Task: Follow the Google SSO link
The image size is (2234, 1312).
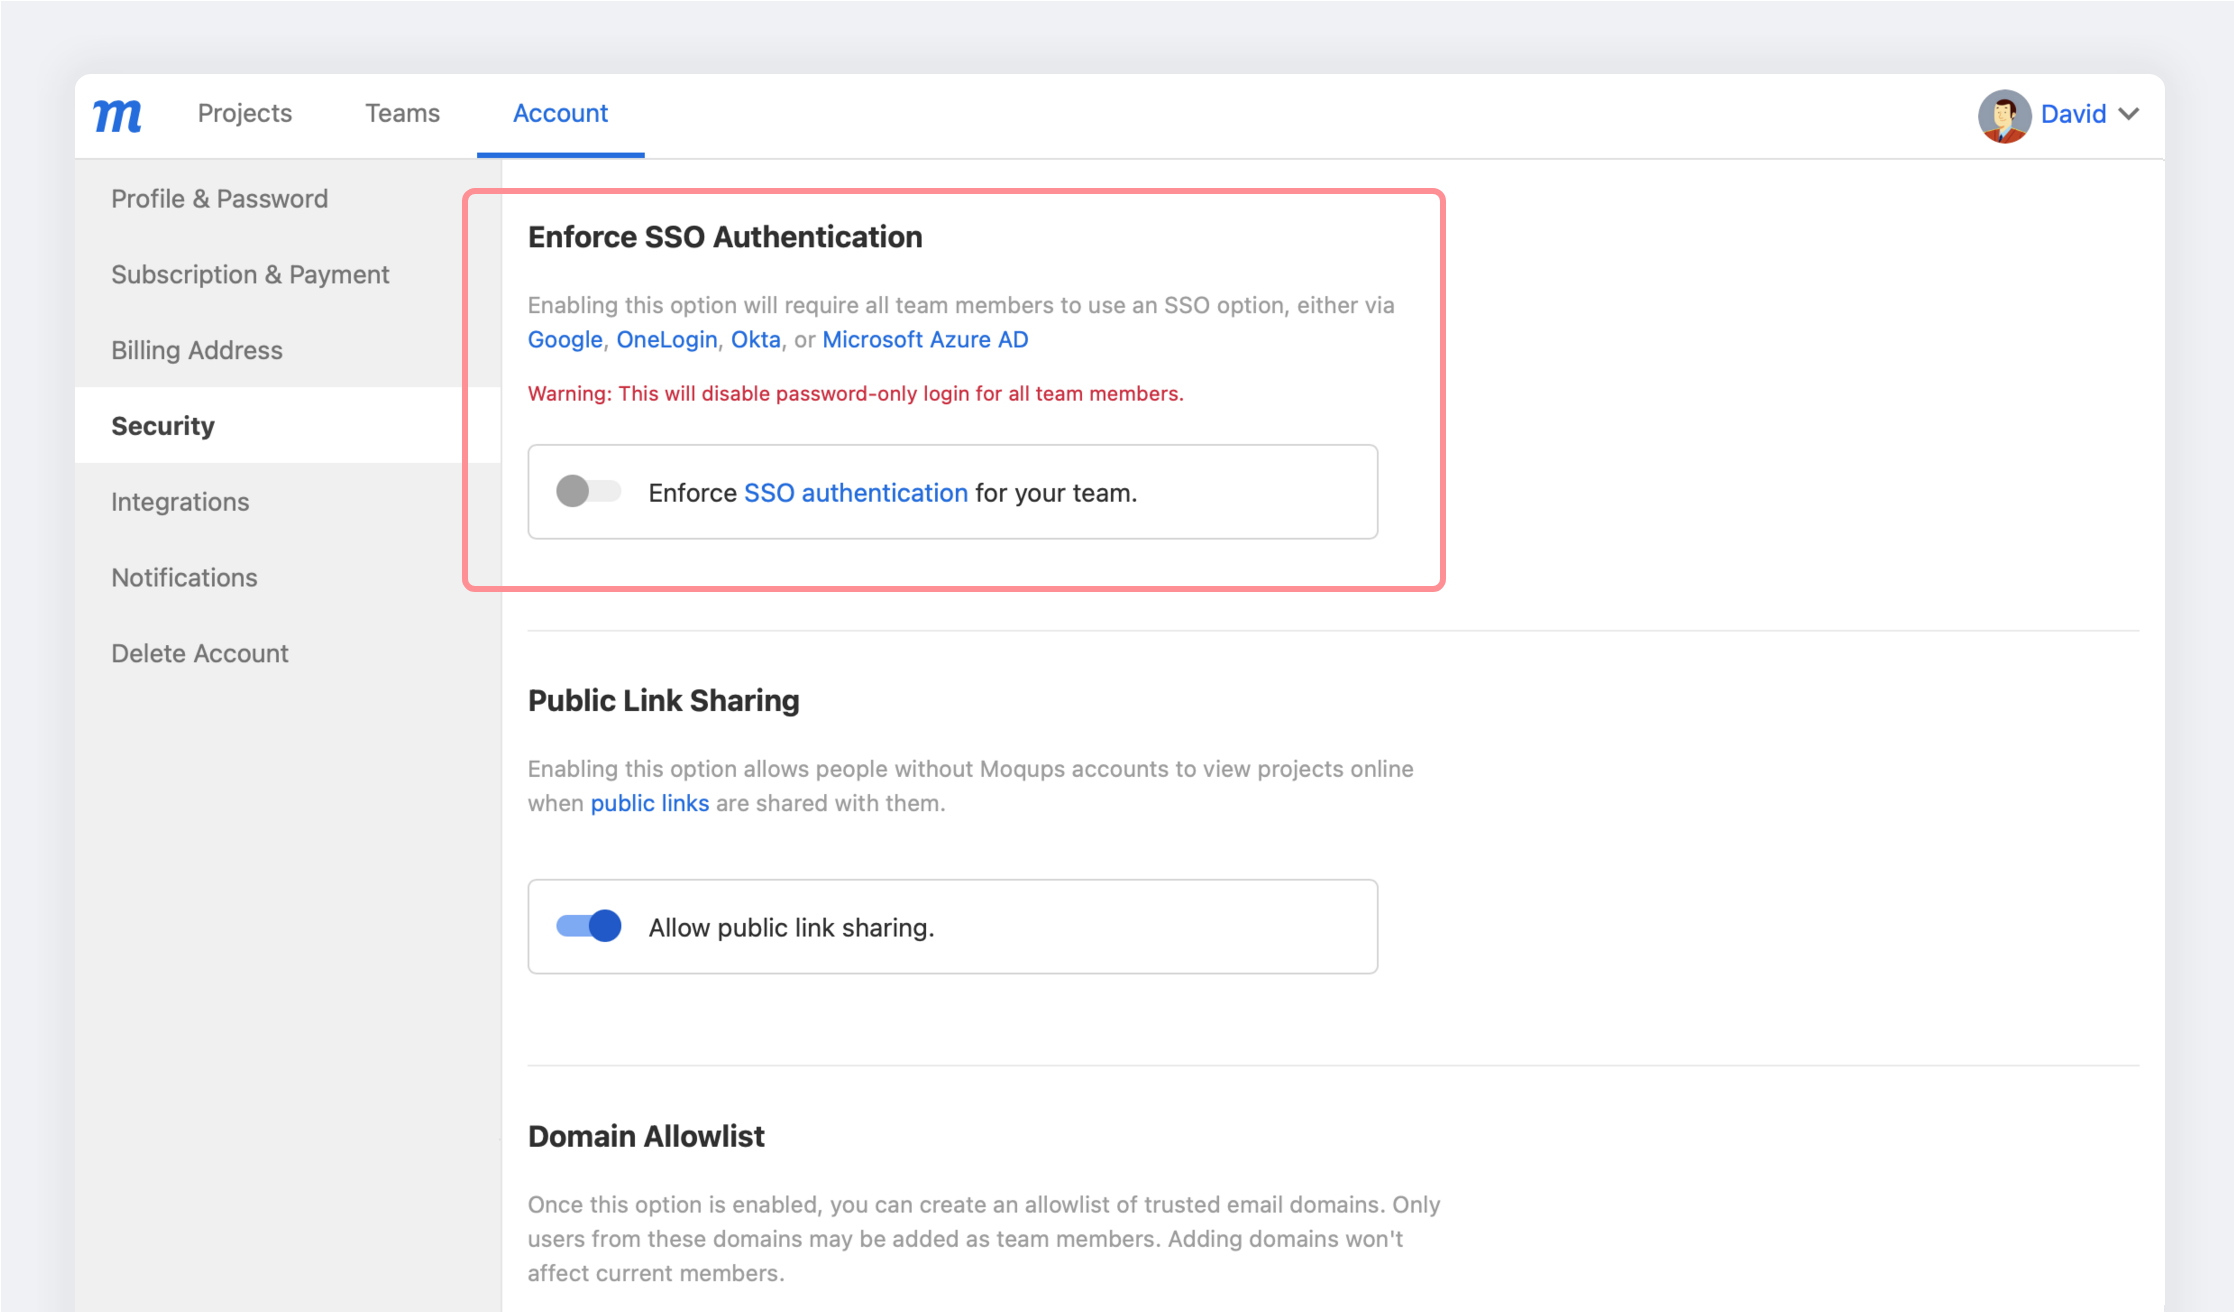Action: (565, 340)
